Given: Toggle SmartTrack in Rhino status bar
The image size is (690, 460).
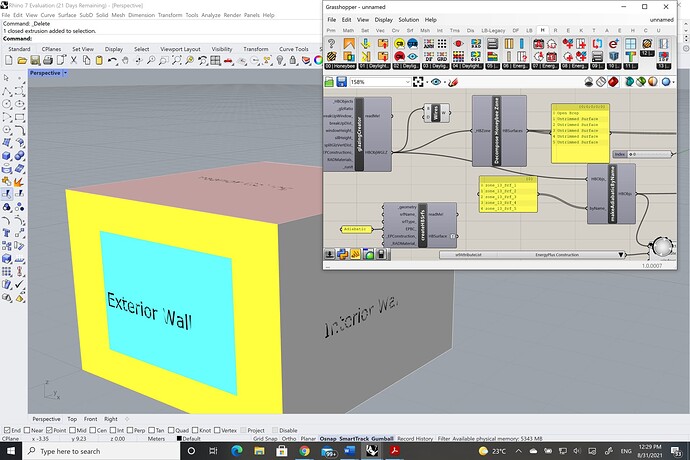Looking at the screenshot, I should click(354, 439).
